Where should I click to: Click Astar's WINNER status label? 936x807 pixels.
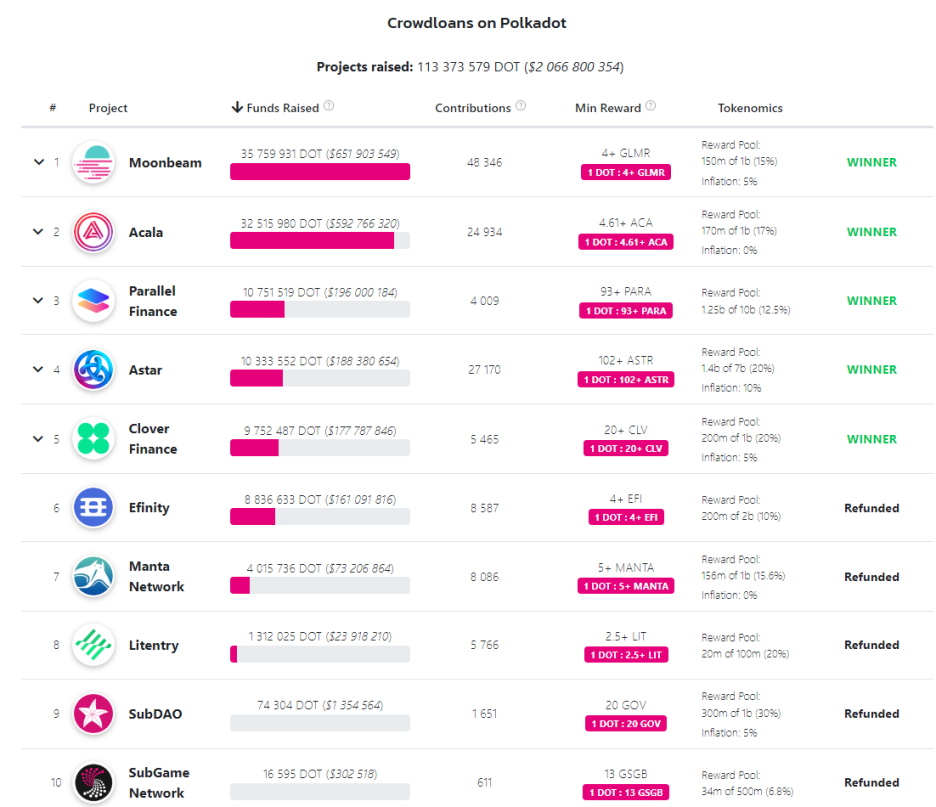coord(872,369)
